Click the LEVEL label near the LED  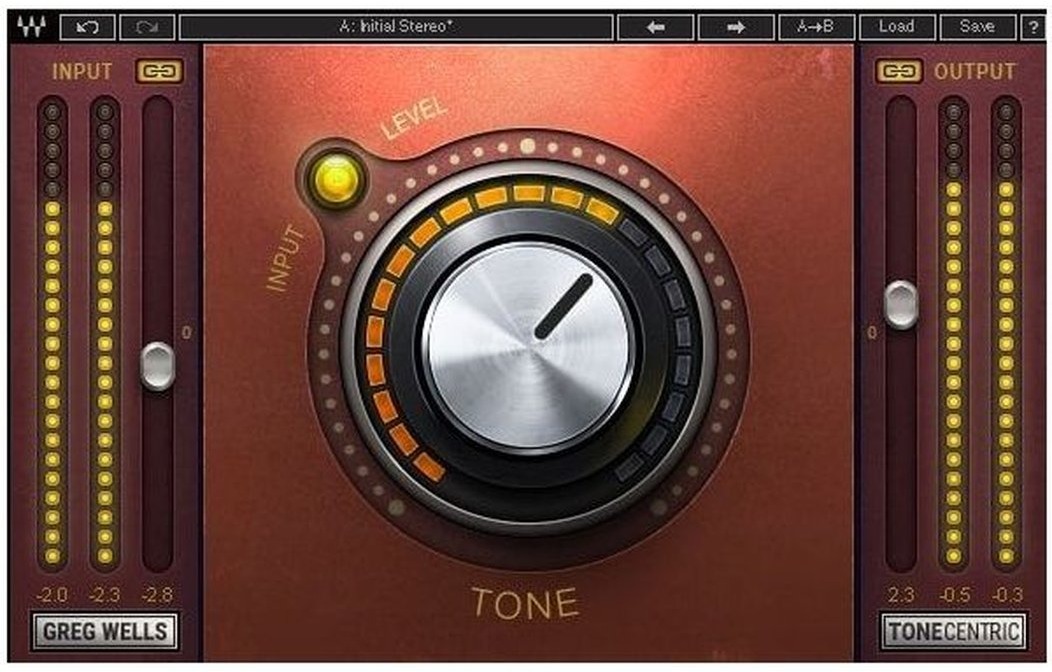pyautogui.click(x=414, y=117)
